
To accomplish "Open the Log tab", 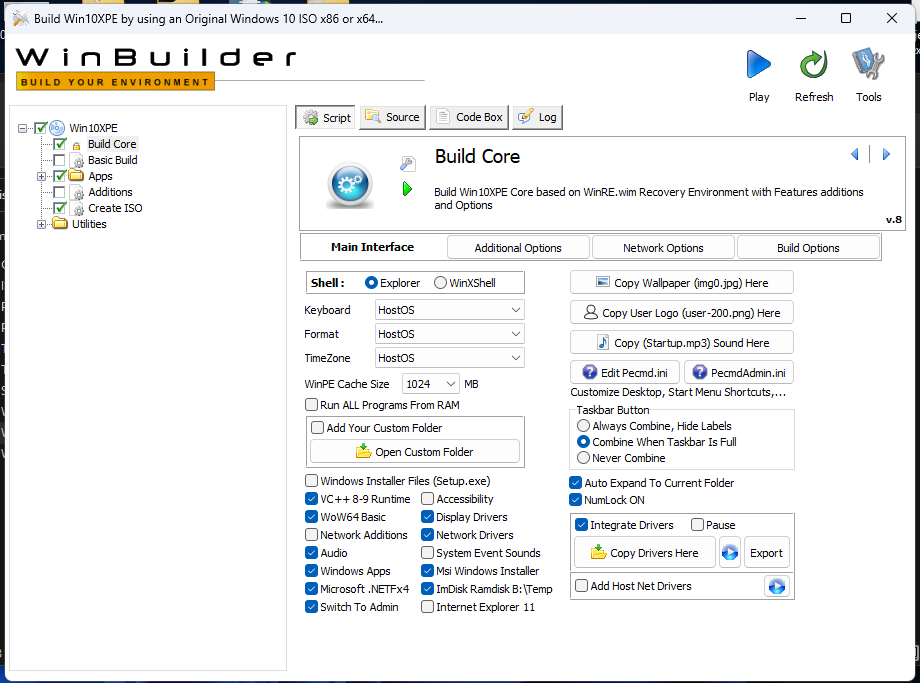I will [x=538, y=117].
